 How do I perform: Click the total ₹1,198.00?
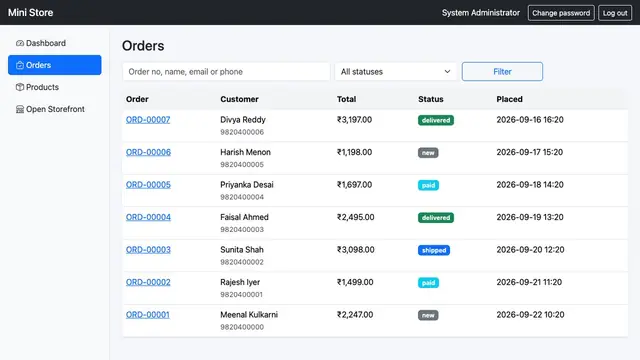coord(354,152)
